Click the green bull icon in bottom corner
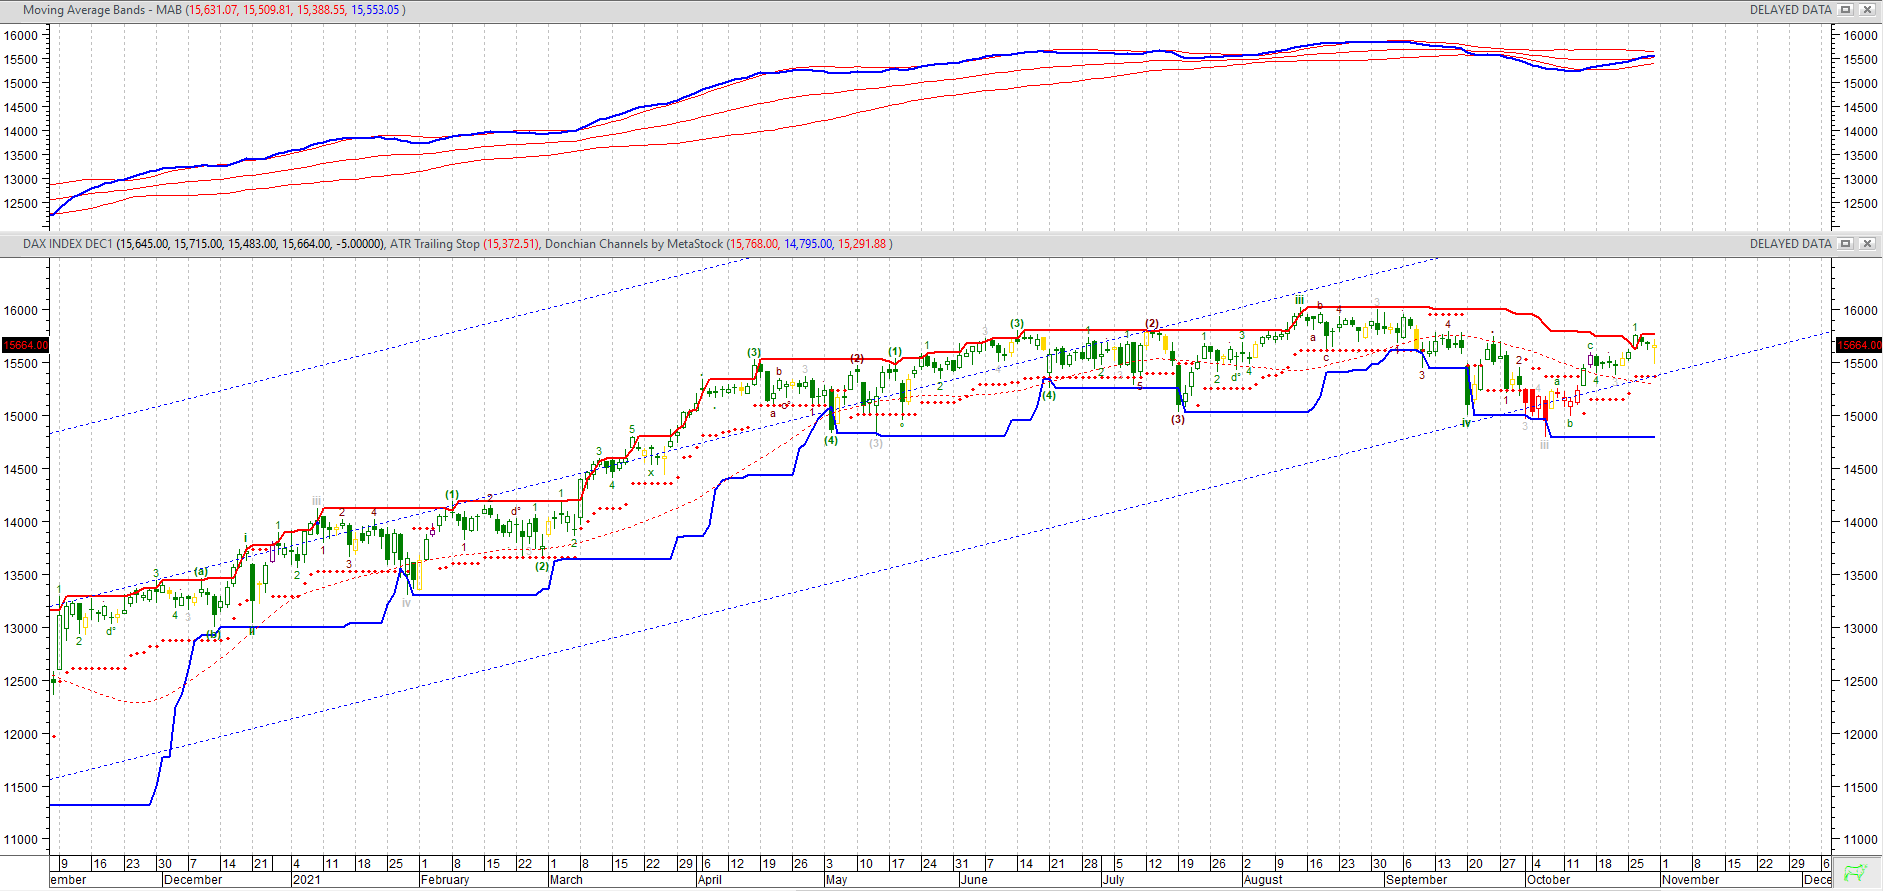 click(x=1856, y=873)
